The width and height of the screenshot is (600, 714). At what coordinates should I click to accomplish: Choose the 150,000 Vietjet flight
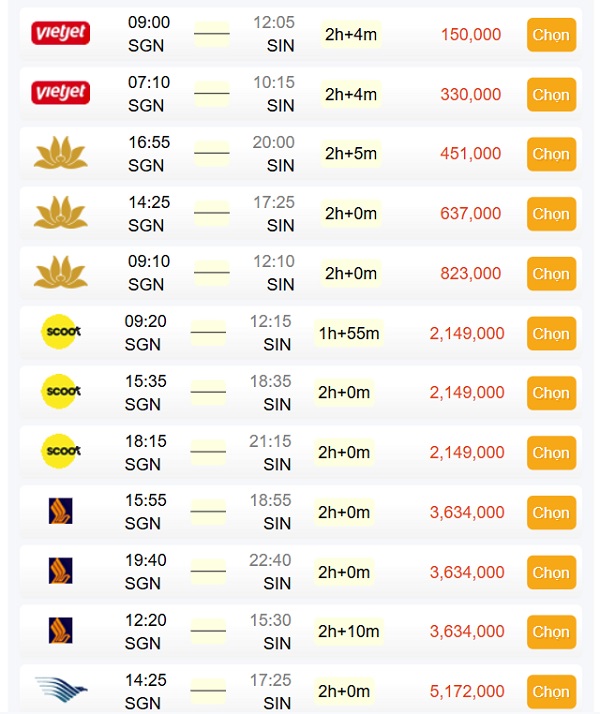551,35
